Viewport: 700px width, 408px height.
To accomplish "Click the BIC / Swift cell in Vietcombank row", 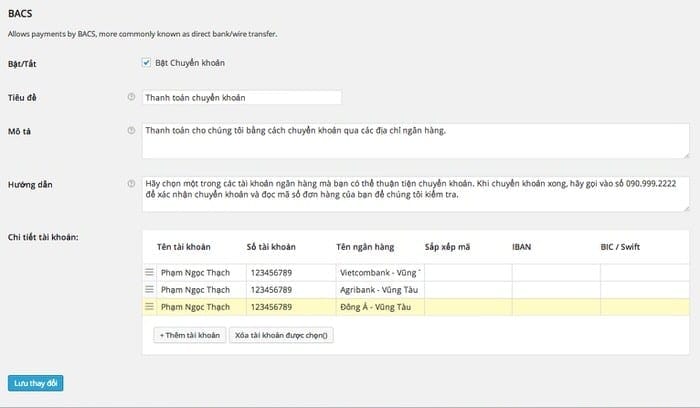I will coord(645,273).
